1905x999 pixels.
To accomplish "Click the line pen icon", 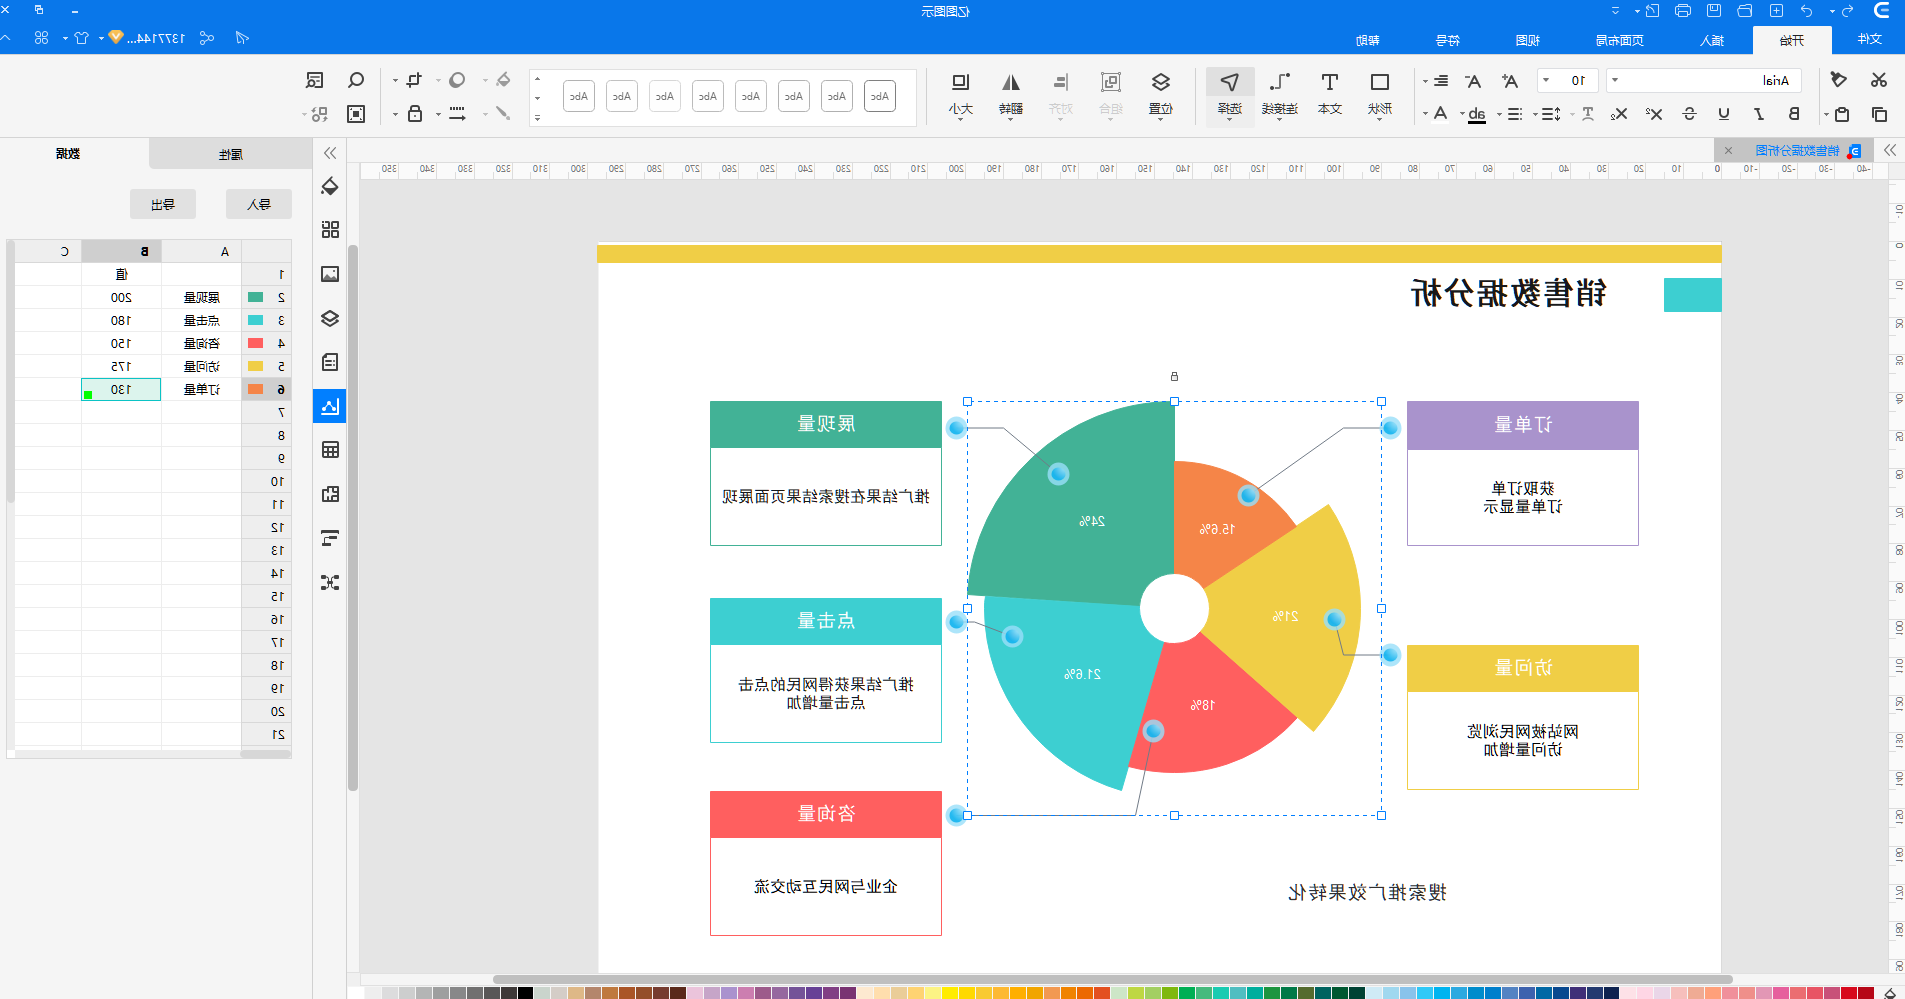I will click(x=503, y=113).
